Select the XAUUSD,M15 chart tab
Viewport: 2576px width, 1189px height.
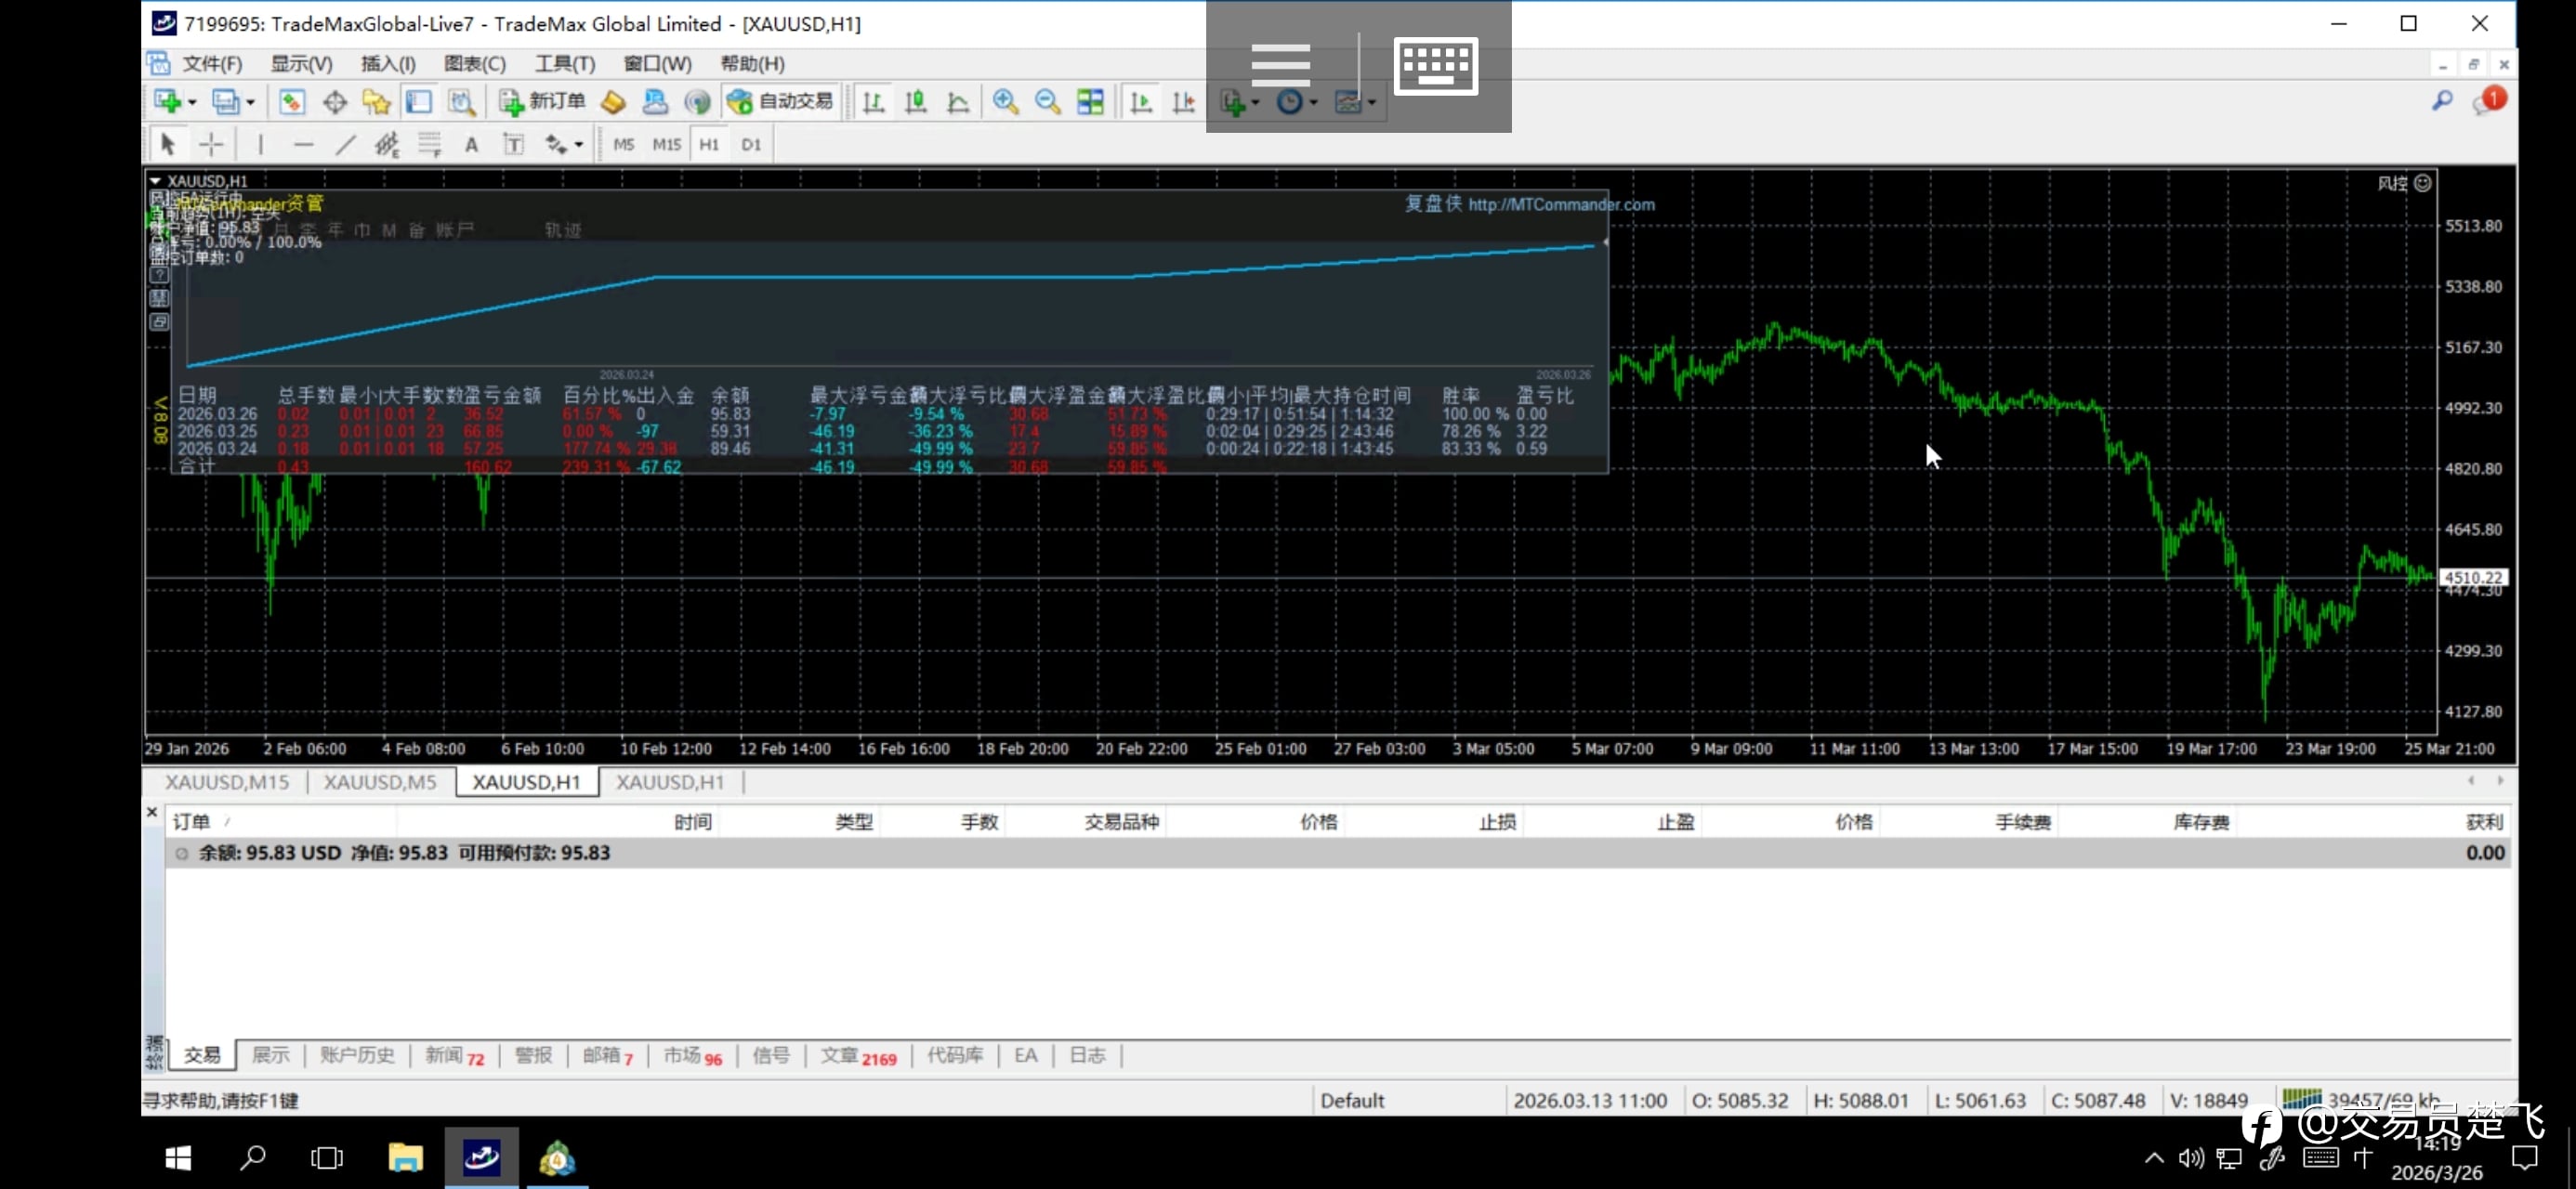tap(227, 782)
